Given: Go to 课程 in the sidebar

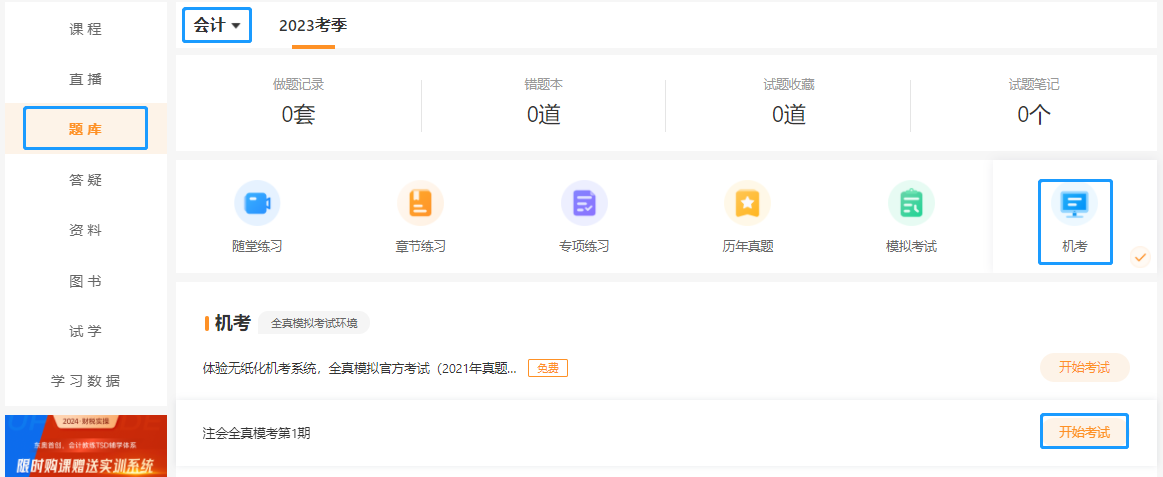Looking at the screenshot, I should pos(85,29).
